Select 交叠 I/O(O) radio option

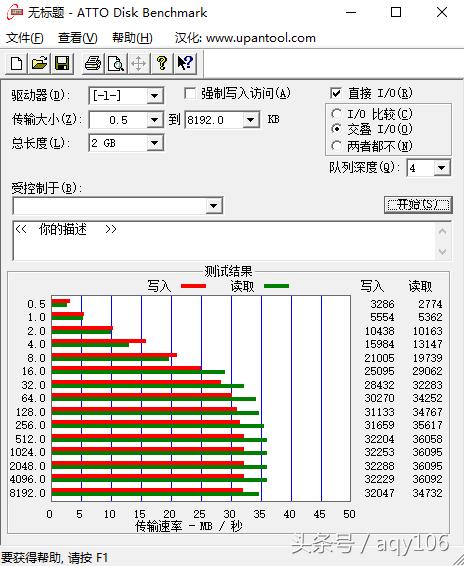(336, 129)
